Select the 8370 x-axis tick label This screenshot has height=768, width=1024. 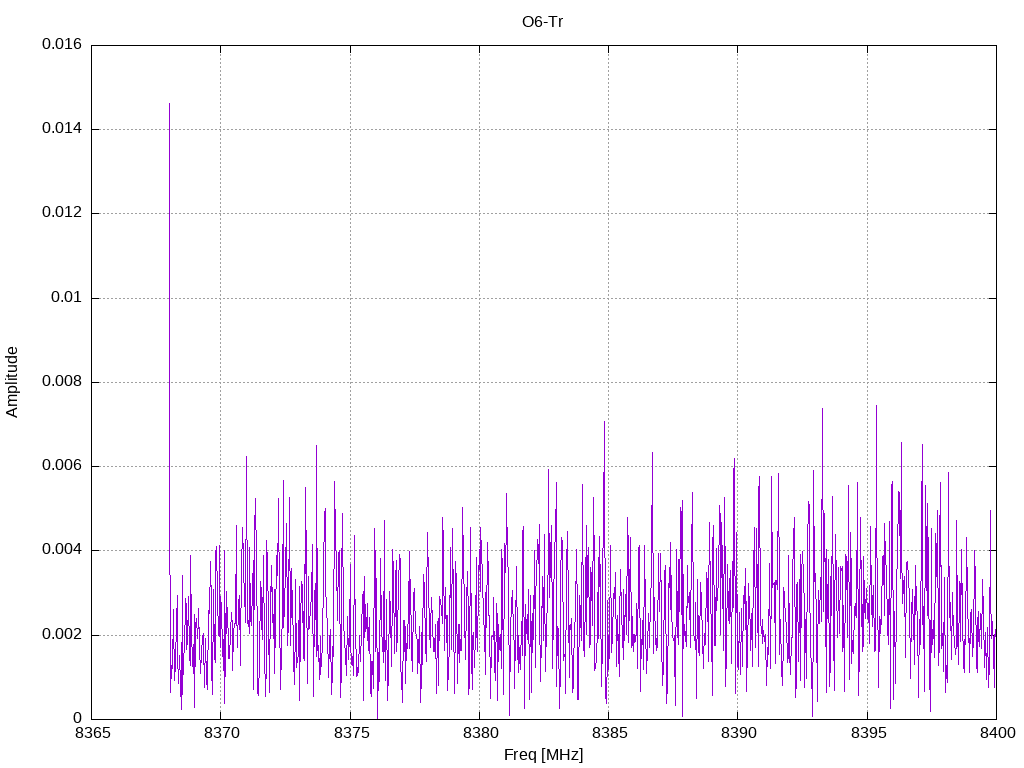point(220,733)
